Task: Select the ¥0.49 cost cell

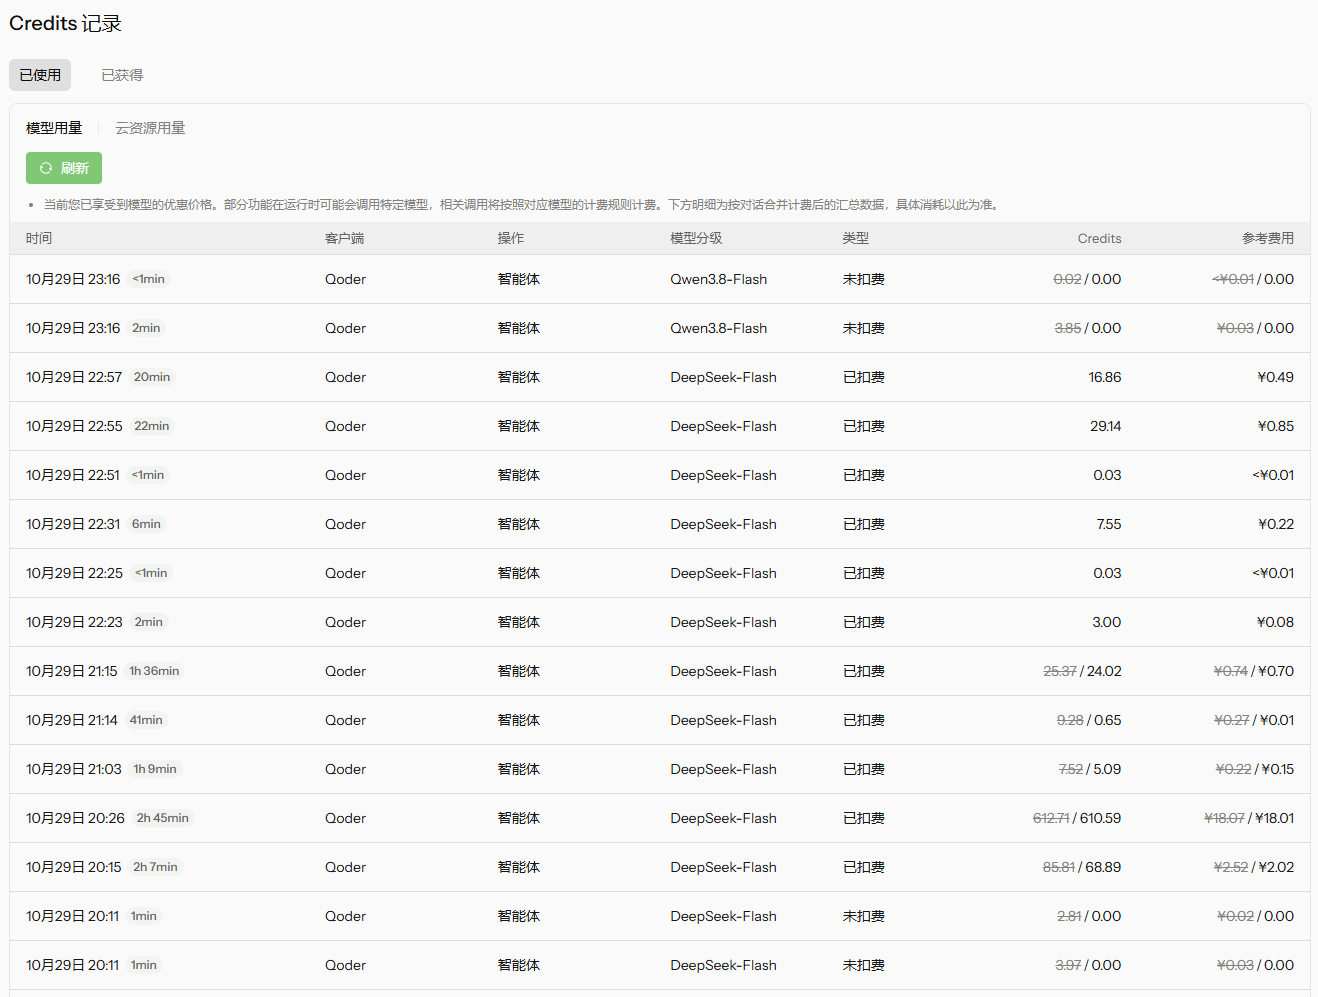Action: (x=1275, y=377)
